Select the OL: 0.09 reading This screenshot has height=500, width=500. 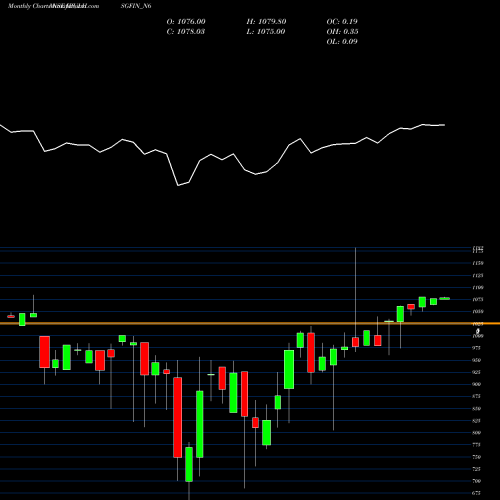pyautogui.click(x=342, y=42)
